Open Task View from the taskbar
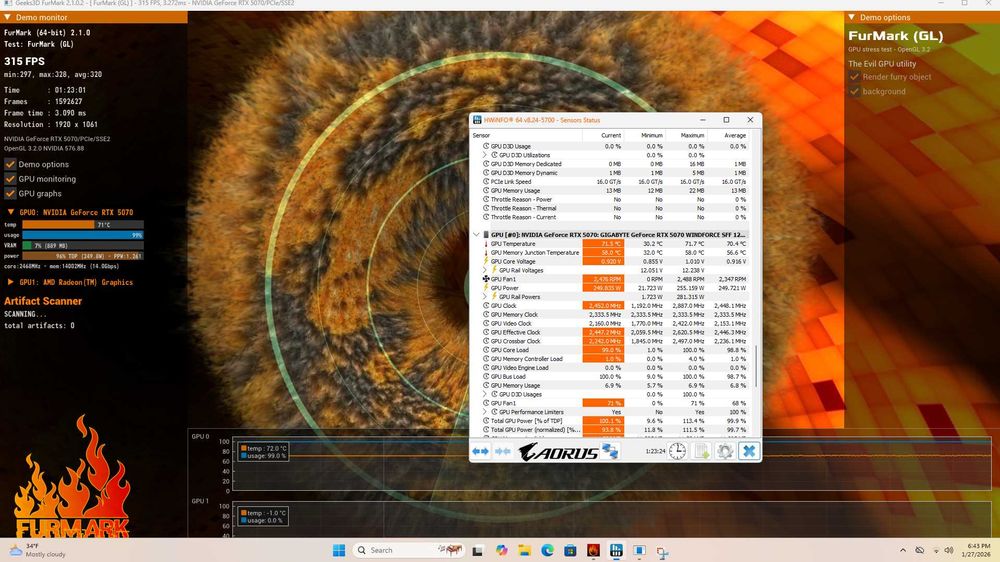This screenshot has width=1000, height=562. point(478,550)
